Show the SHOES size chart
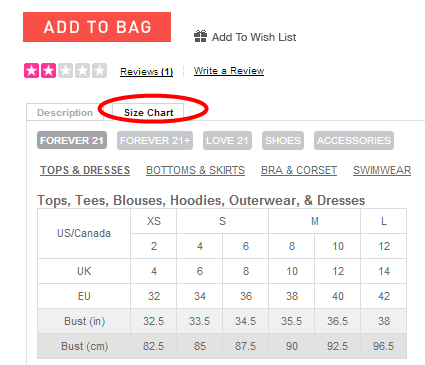 283,140
